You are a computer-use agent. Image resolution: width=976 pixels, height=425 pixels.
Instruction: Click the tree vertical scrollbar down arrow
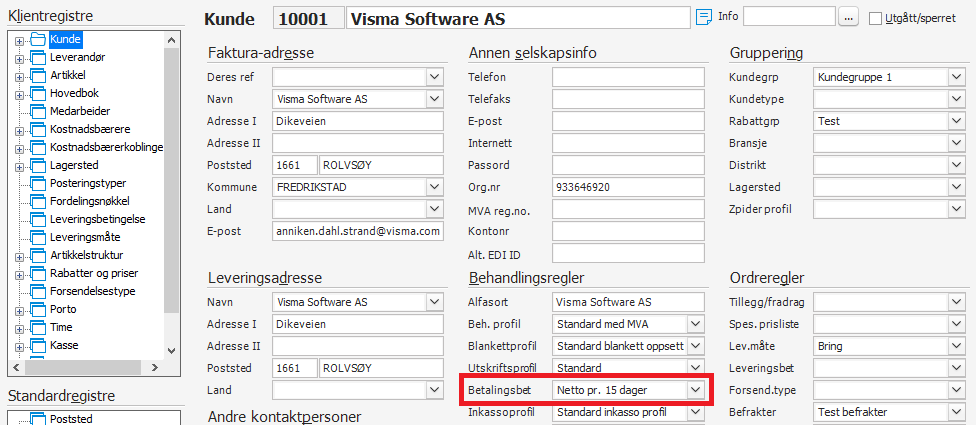(x=172, y=352)
